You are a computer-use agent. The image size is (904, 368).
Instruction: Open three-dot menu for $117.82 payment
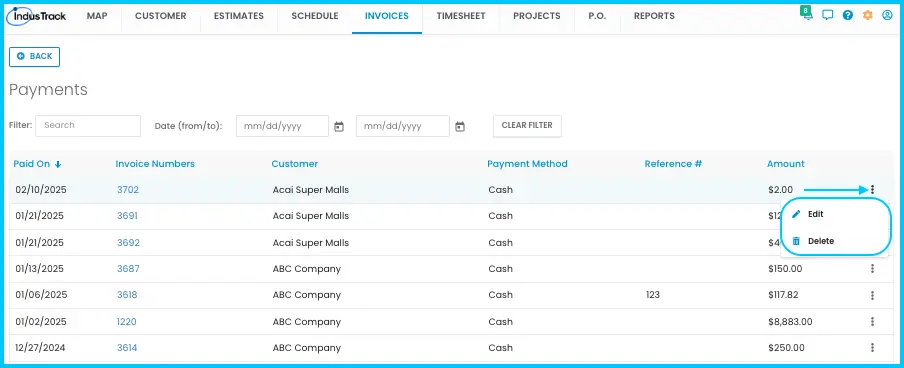coord(872,295)
